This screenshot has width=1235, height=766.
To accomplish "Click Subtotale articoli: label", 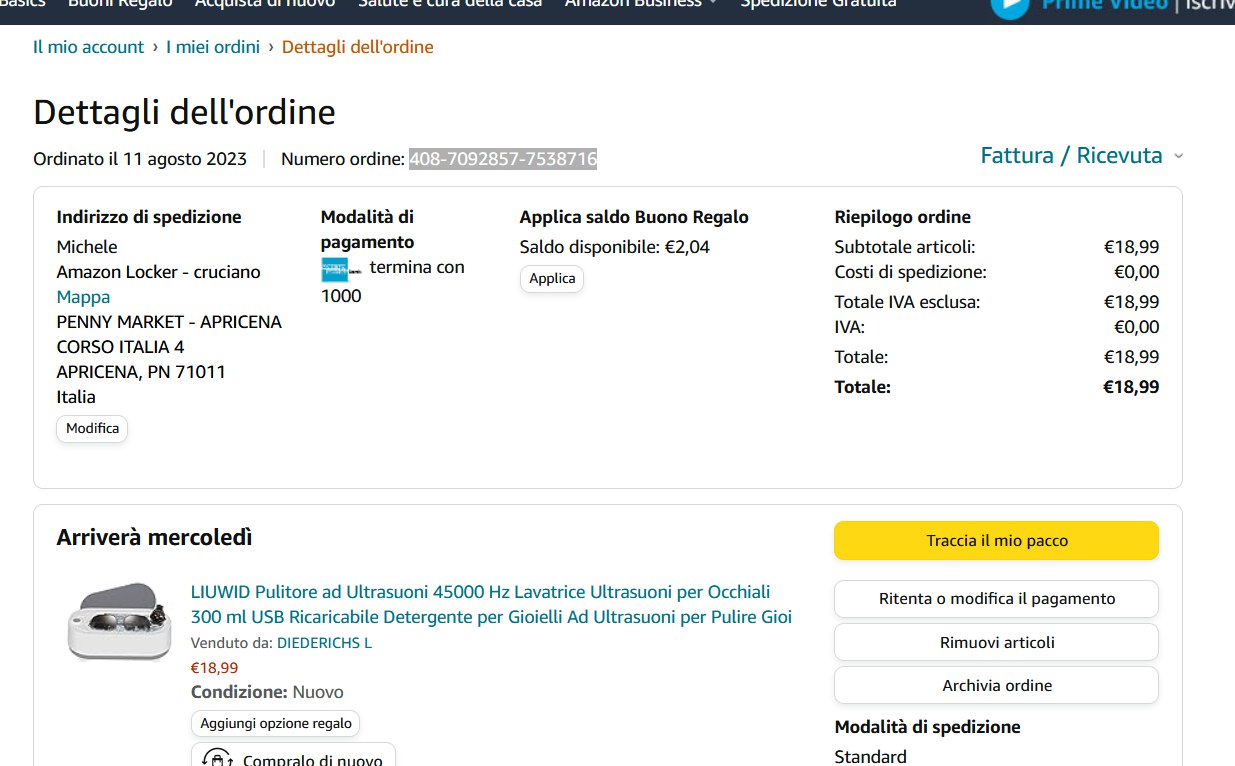I will (905, 247).
